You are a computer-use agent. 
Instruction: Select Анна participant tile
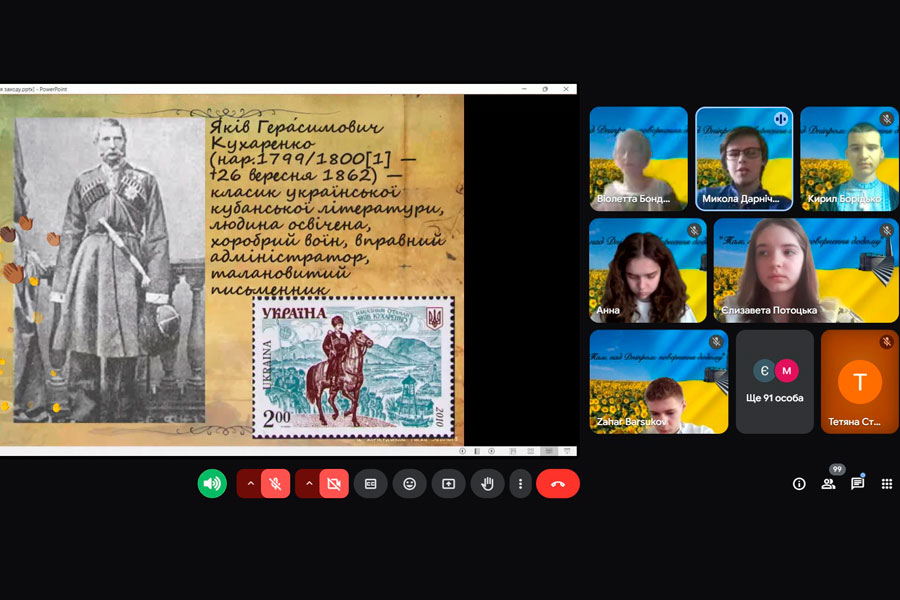click(x=647, y=270)
